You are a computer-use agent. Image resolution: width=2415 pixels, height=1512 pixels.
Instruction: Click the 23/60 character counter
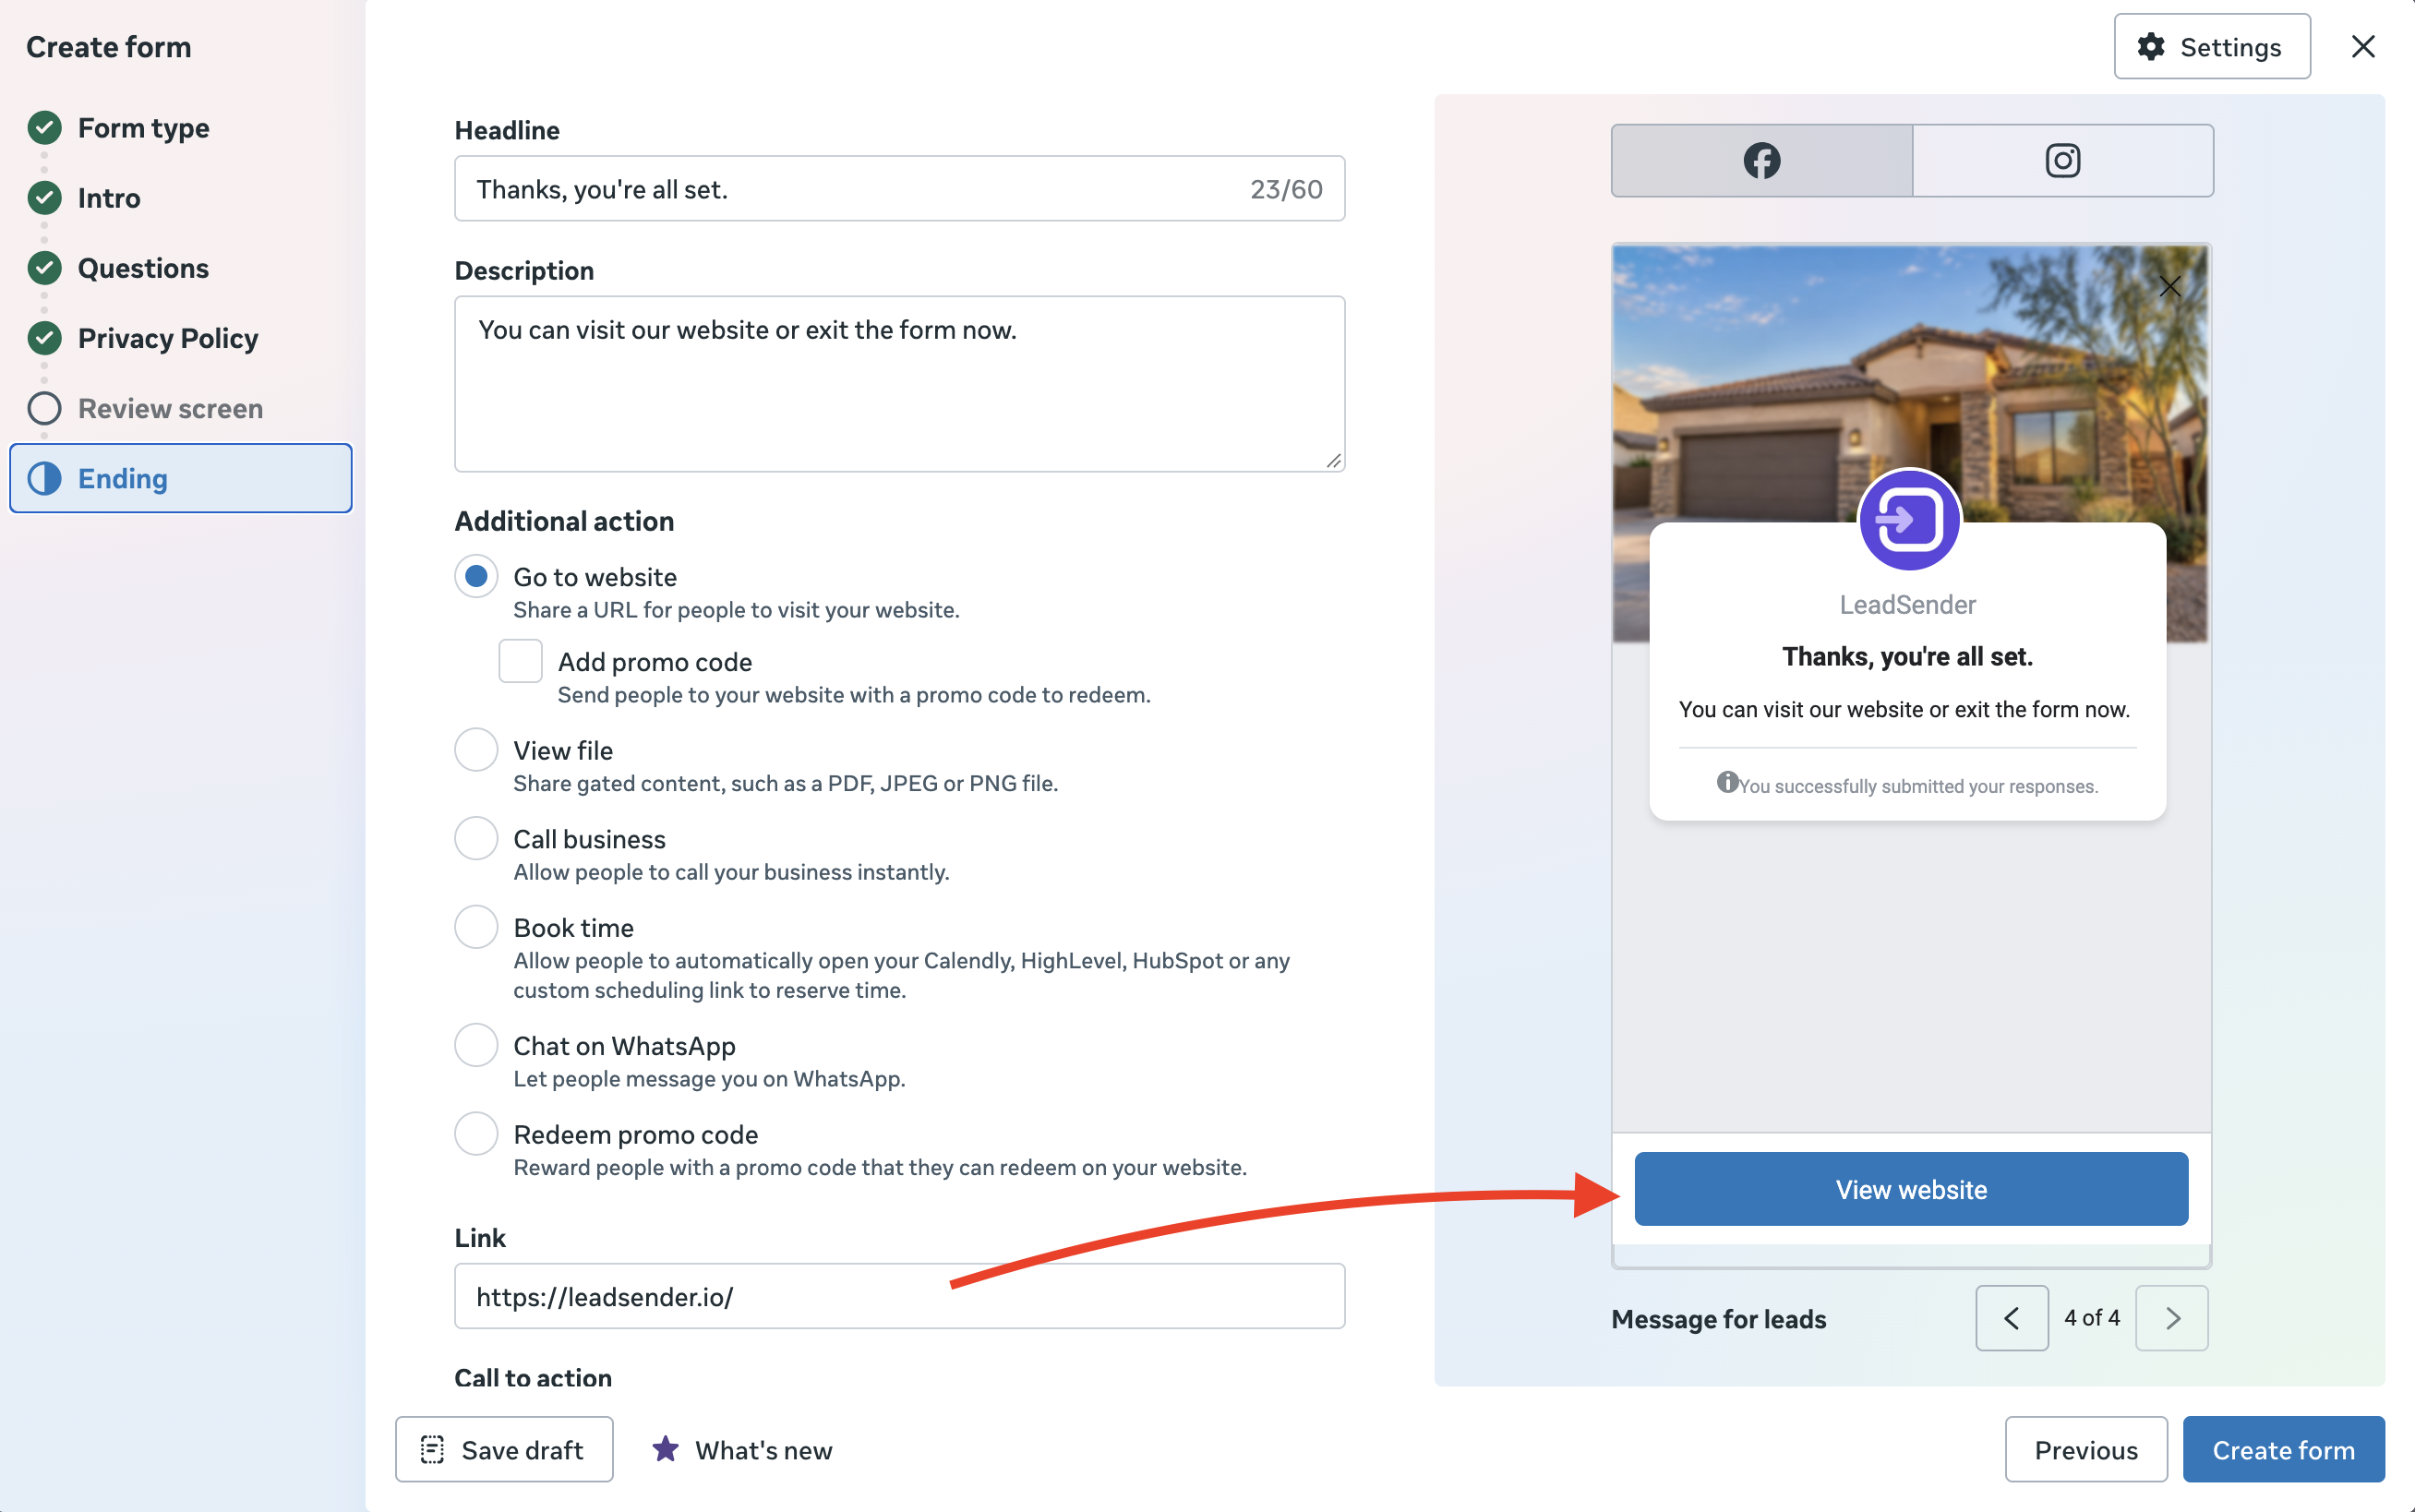click(1286, 189)
